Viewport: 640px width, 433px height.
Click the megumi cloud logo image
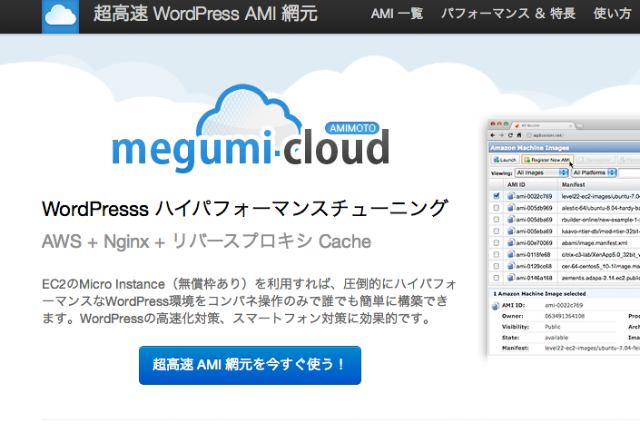250,128
